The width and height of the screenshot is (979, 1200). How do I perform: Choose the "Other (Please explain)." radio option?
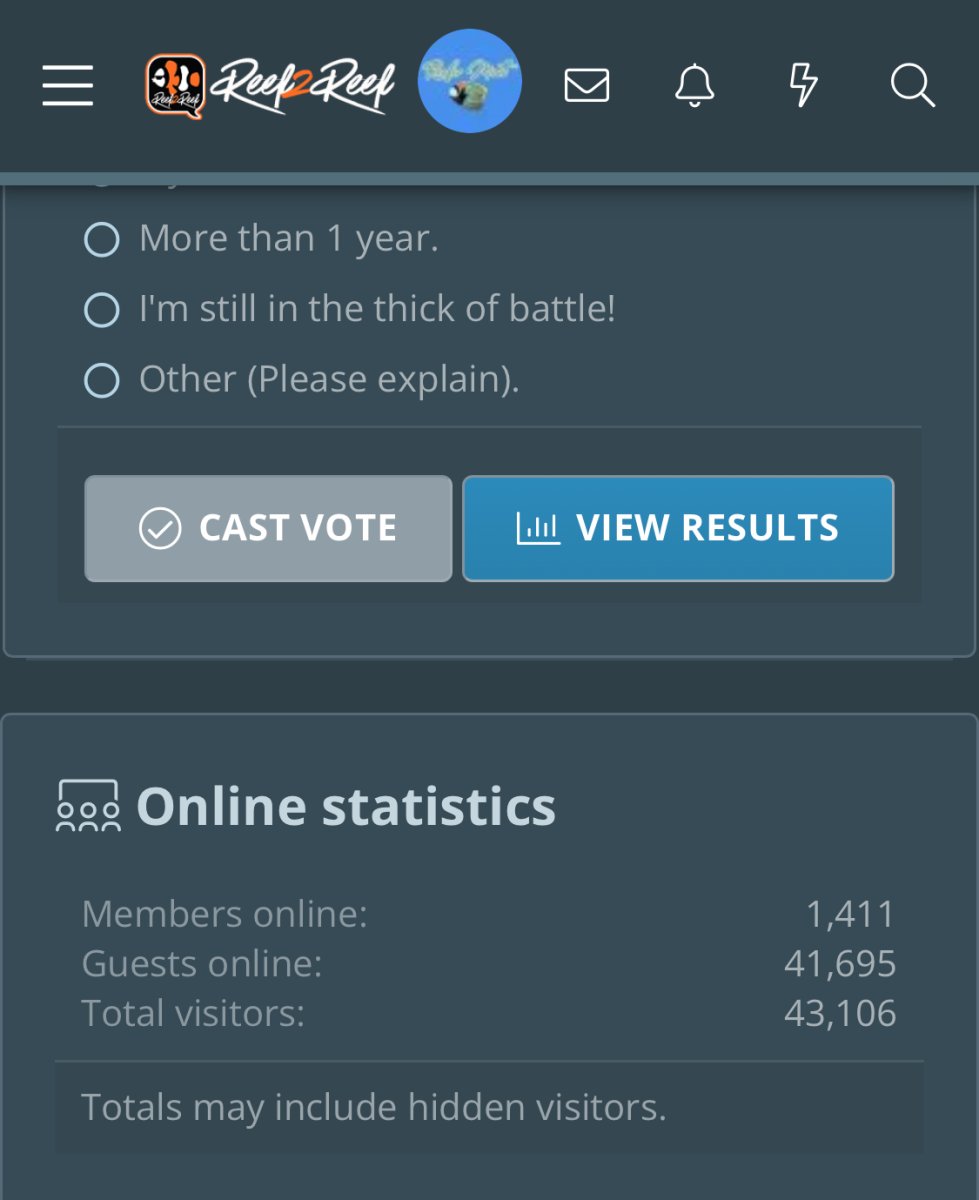pyautogui.click(x=101, y=380)
